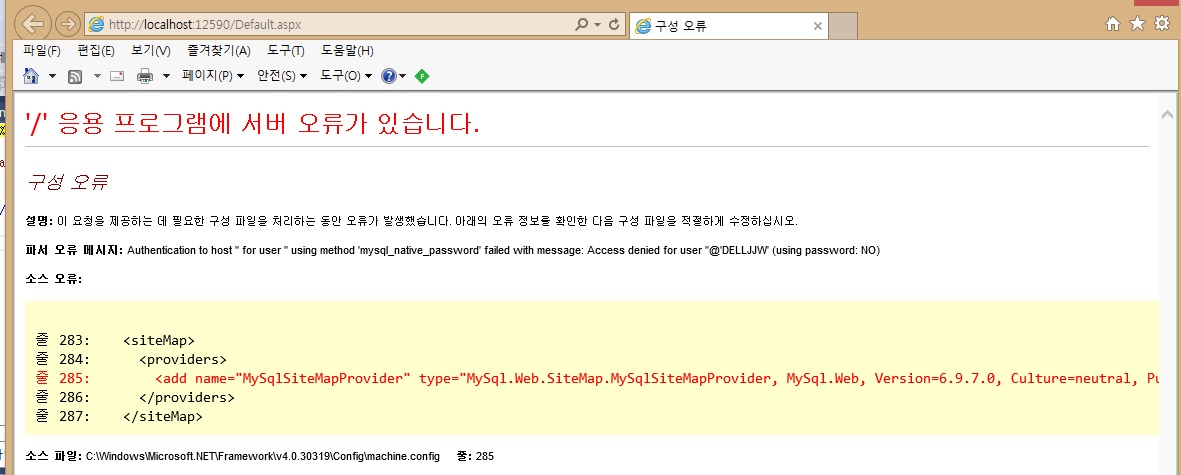This screenshot has height=475, width=1181.
Task: Open the gear Tools icon at top right
Action: coord(1161,24)
